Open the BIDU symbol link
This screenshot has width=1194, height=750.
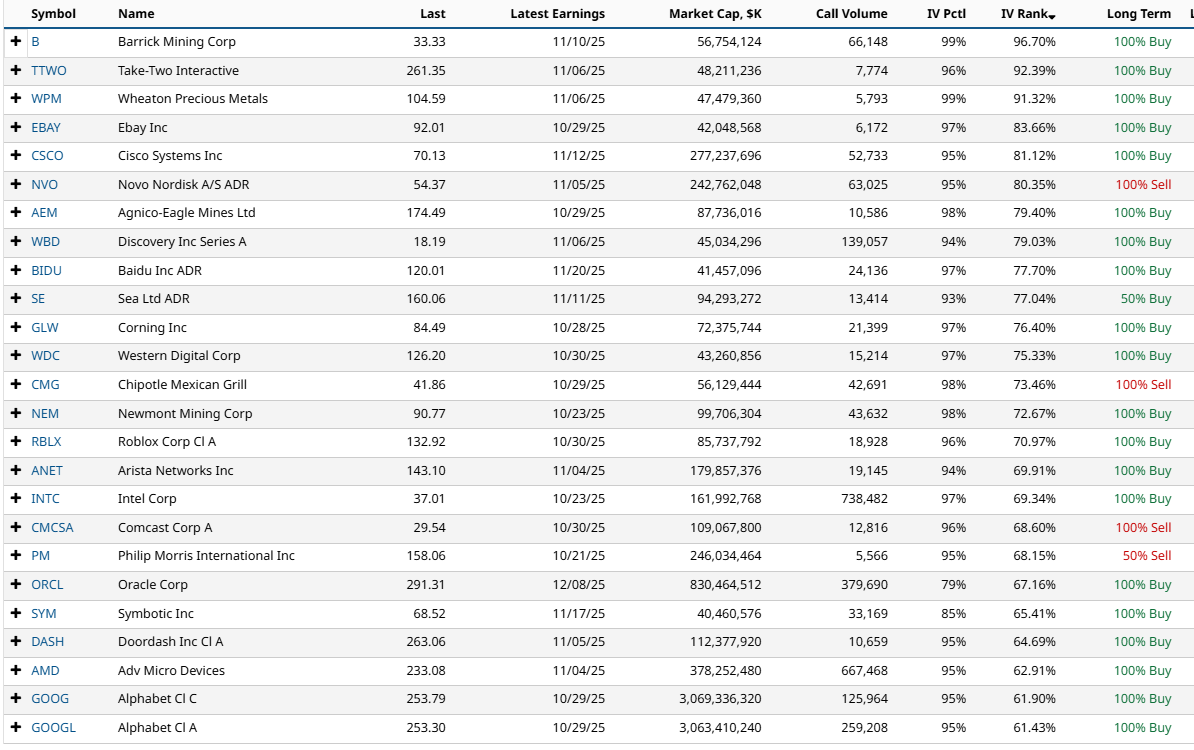click(46, 271)
